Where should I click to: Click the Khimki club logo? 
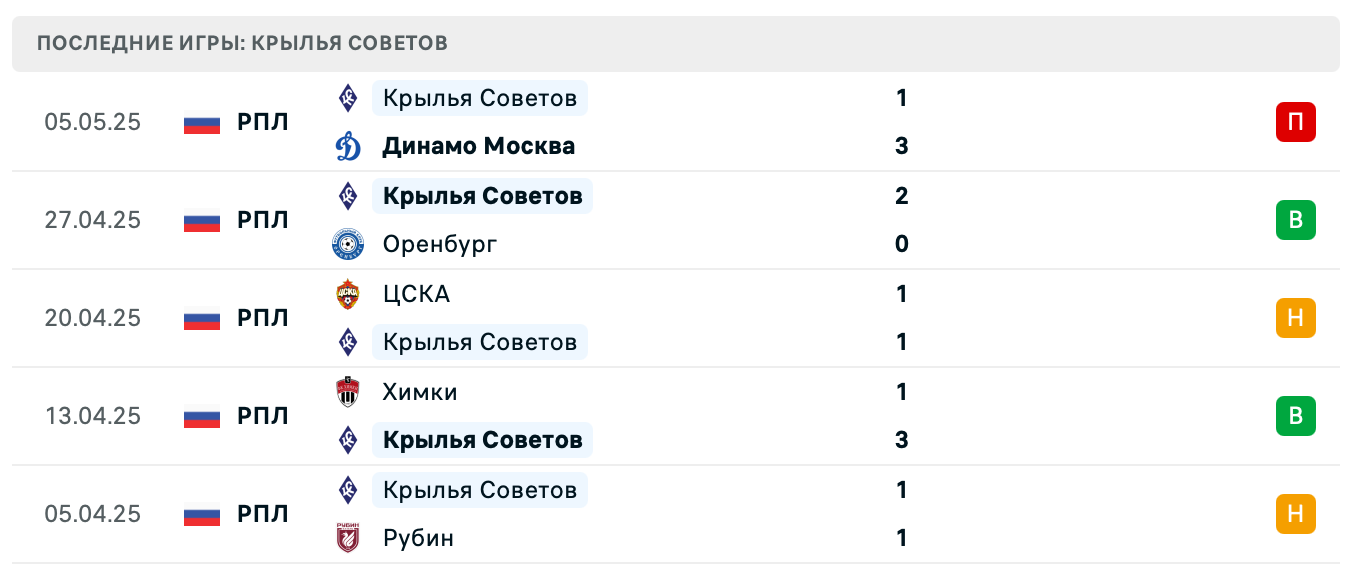pos(349,391)
